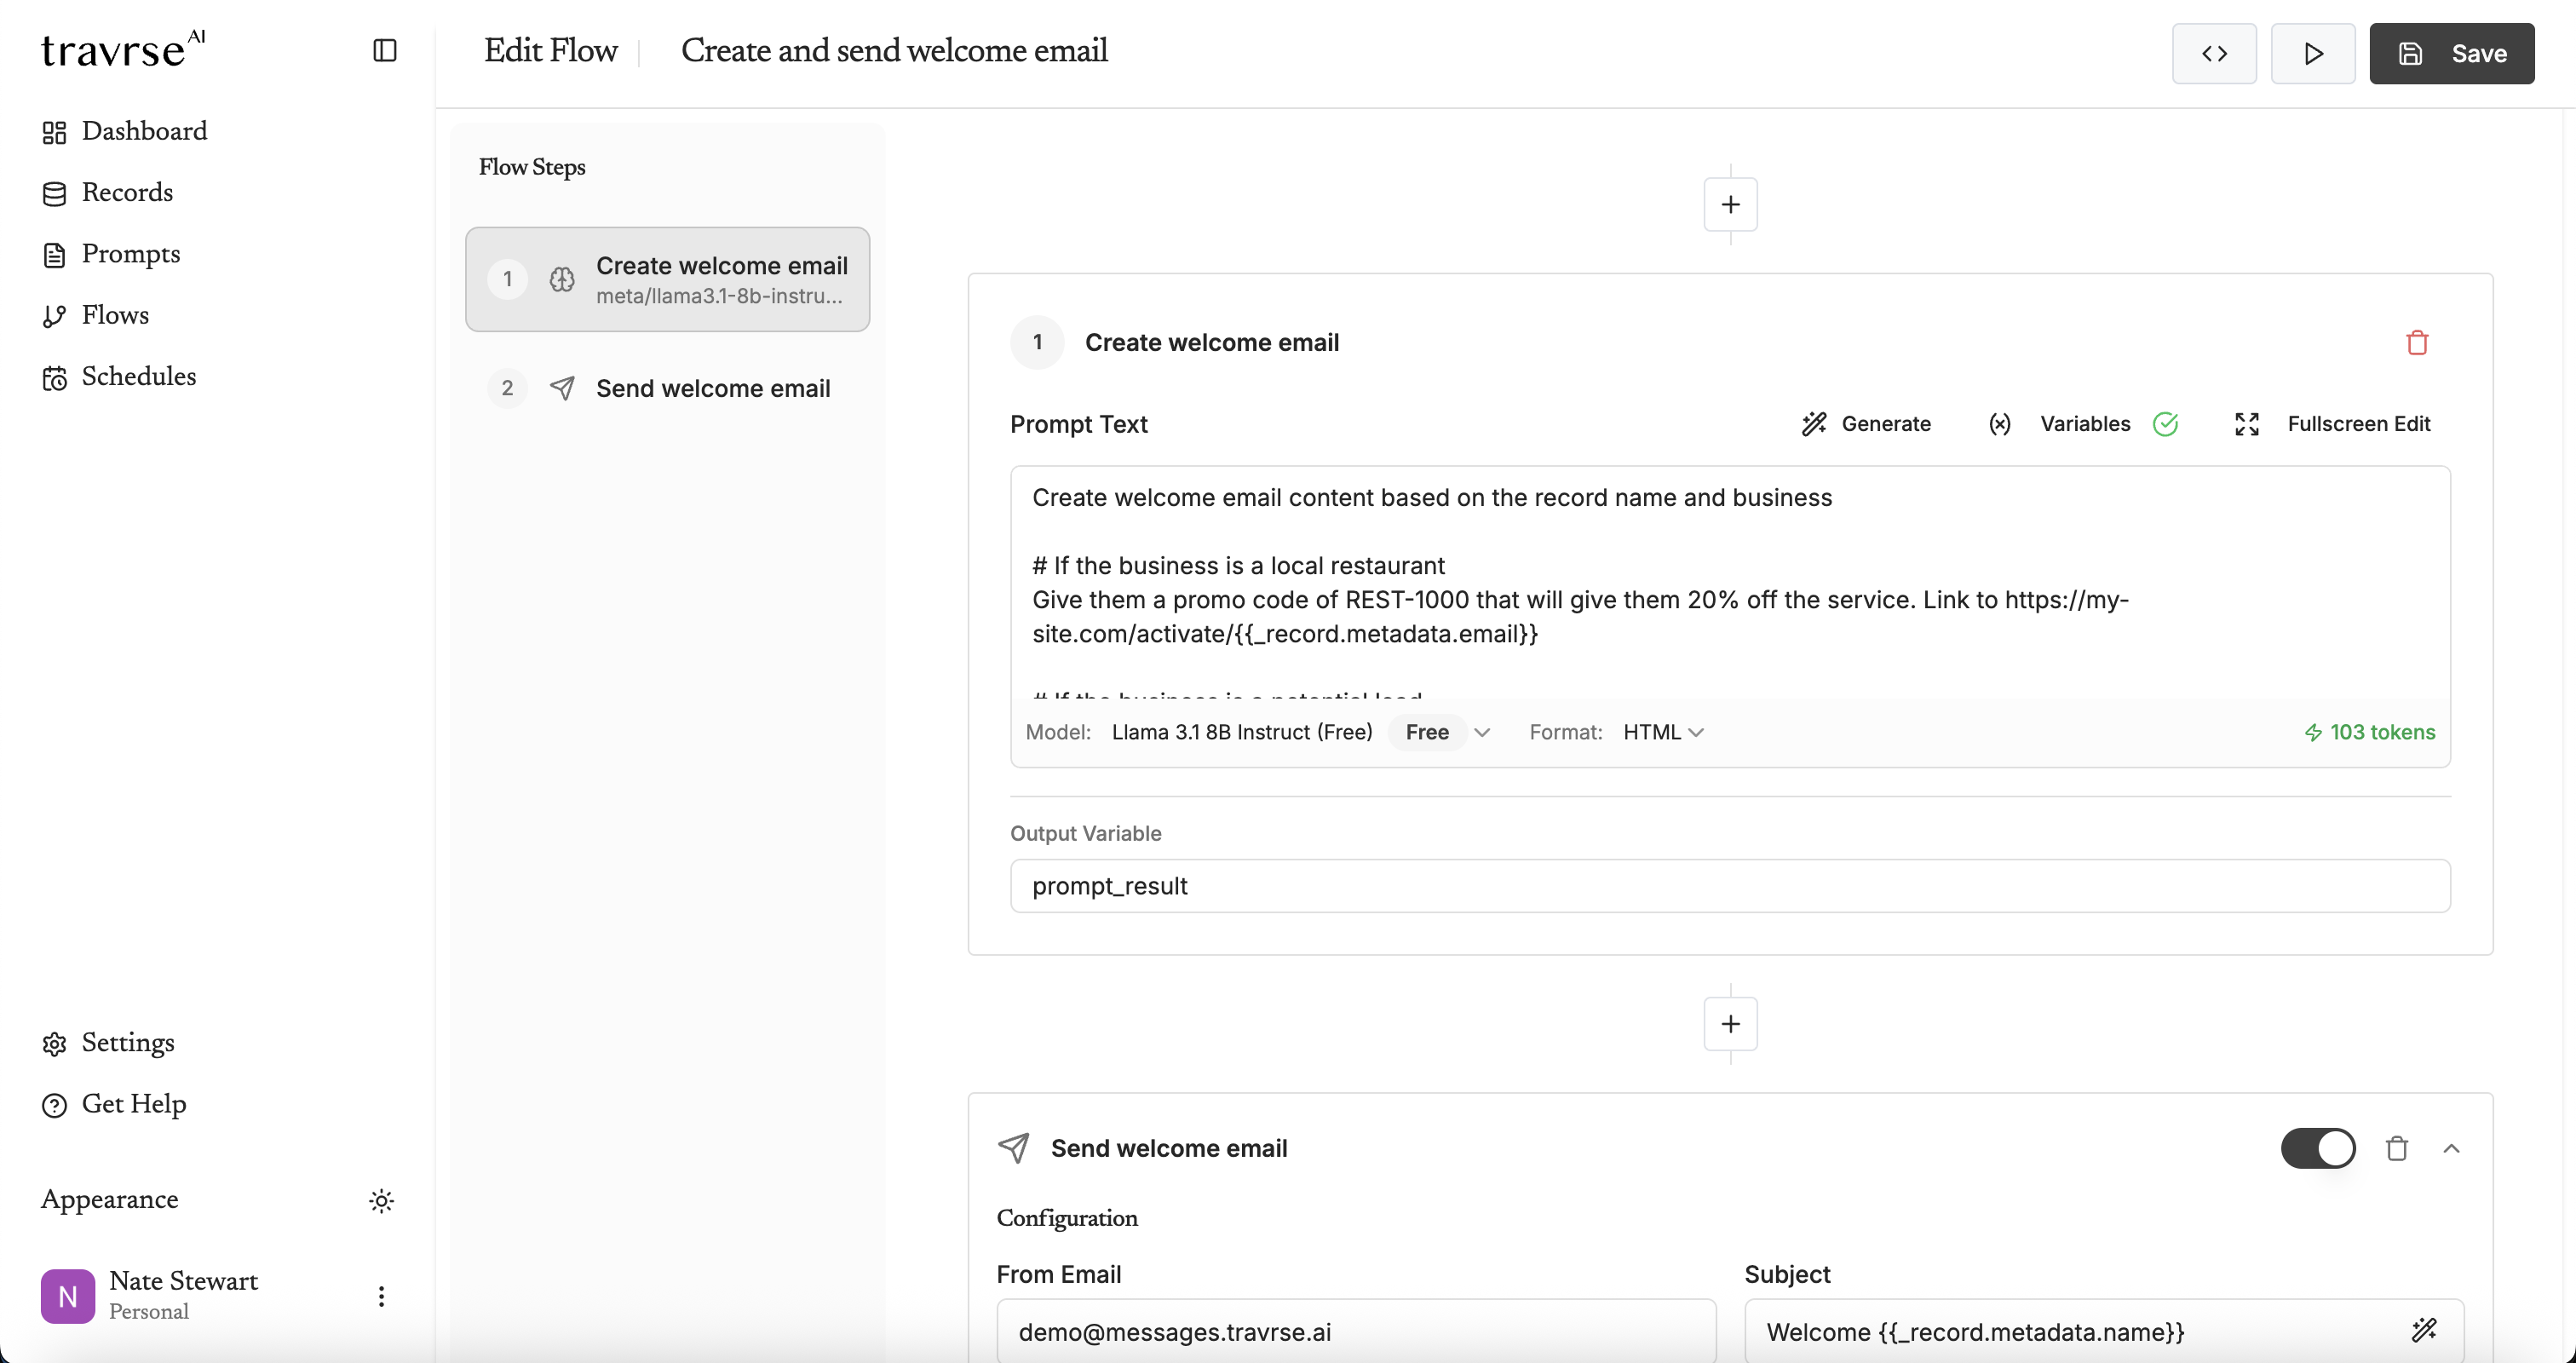
Task: Open the Model Free dropdown
Action: point(1443,732)
